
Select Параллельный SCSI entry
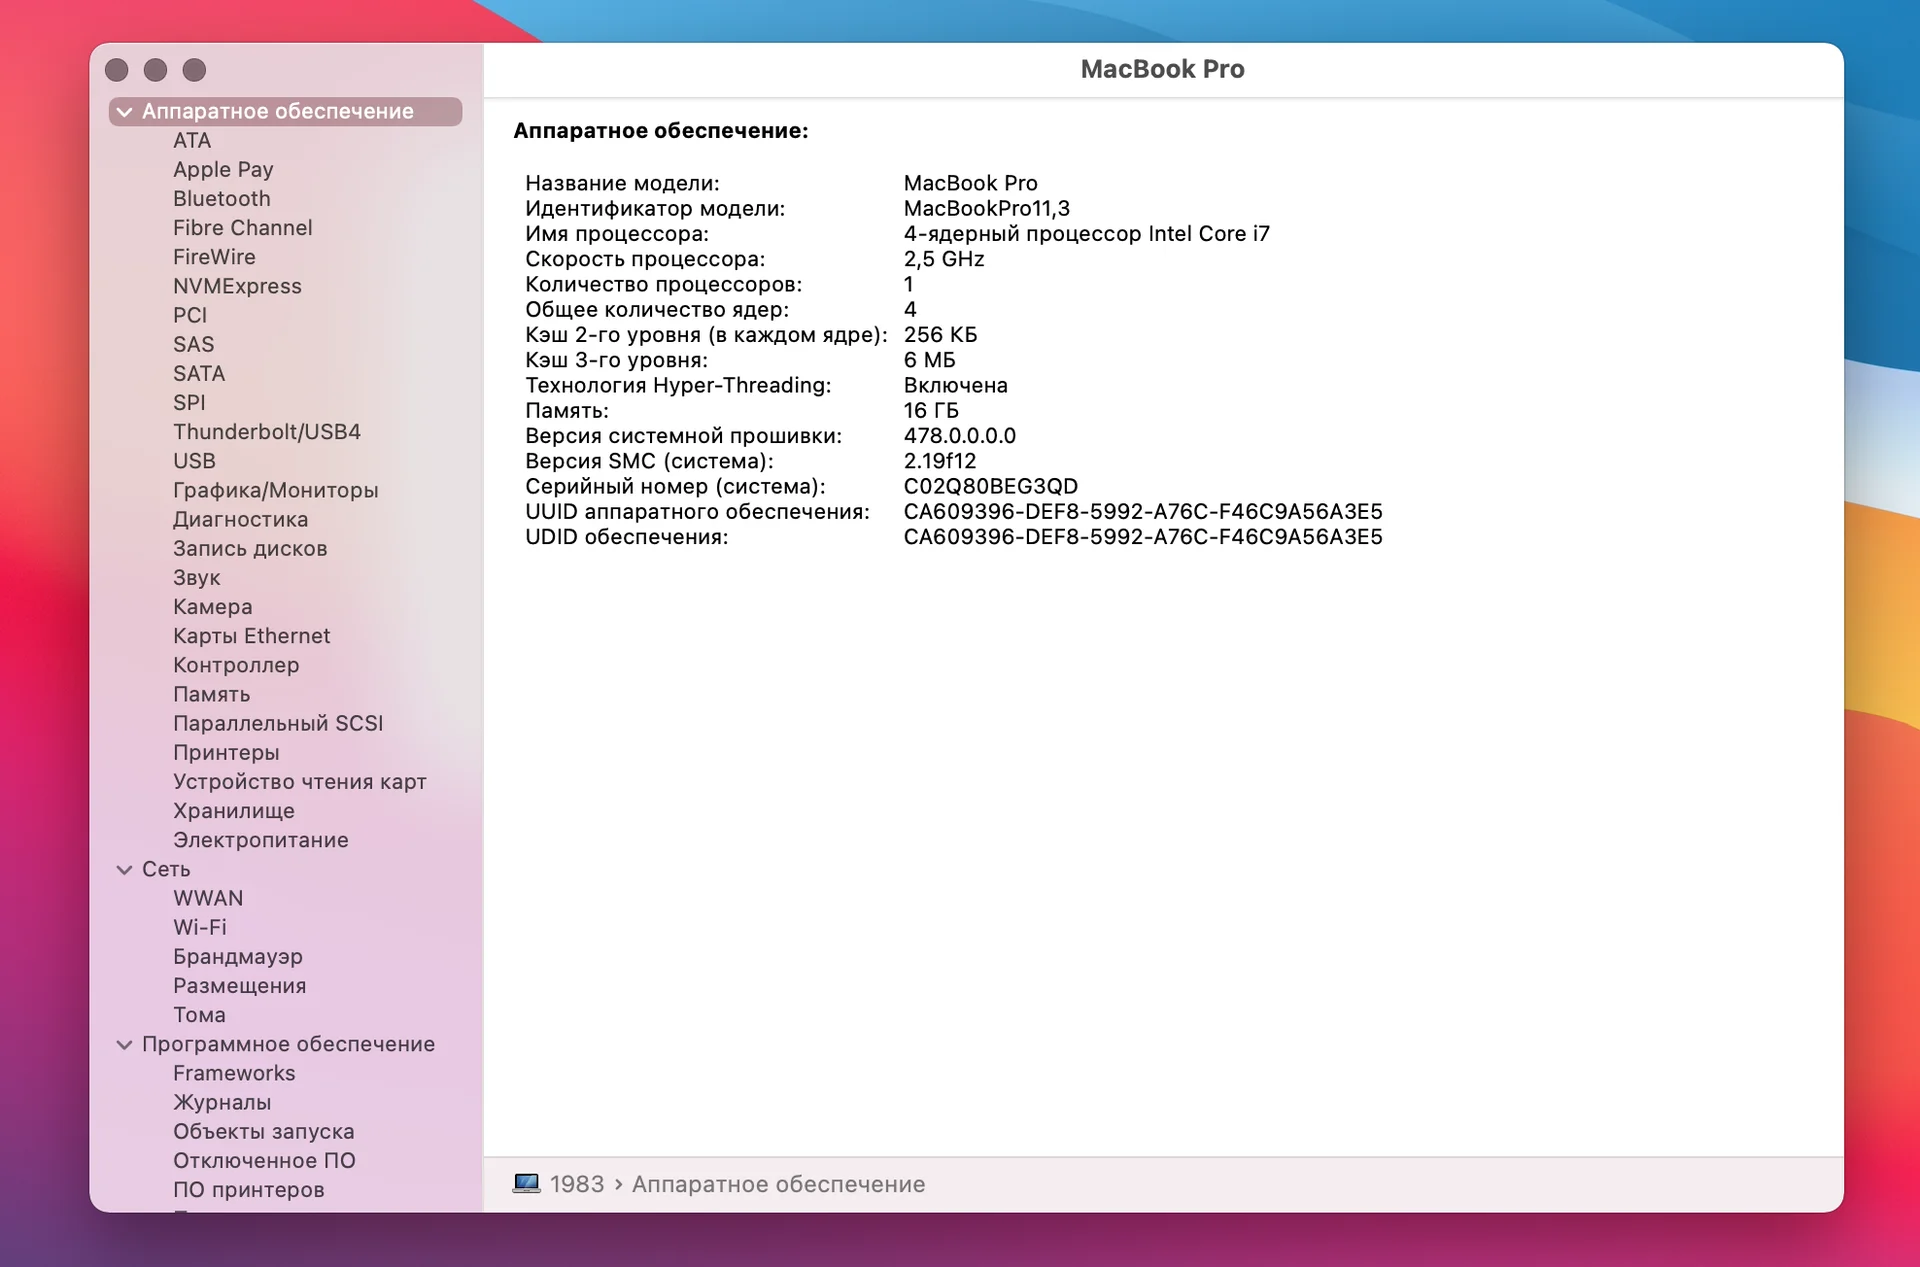point(278,723)
